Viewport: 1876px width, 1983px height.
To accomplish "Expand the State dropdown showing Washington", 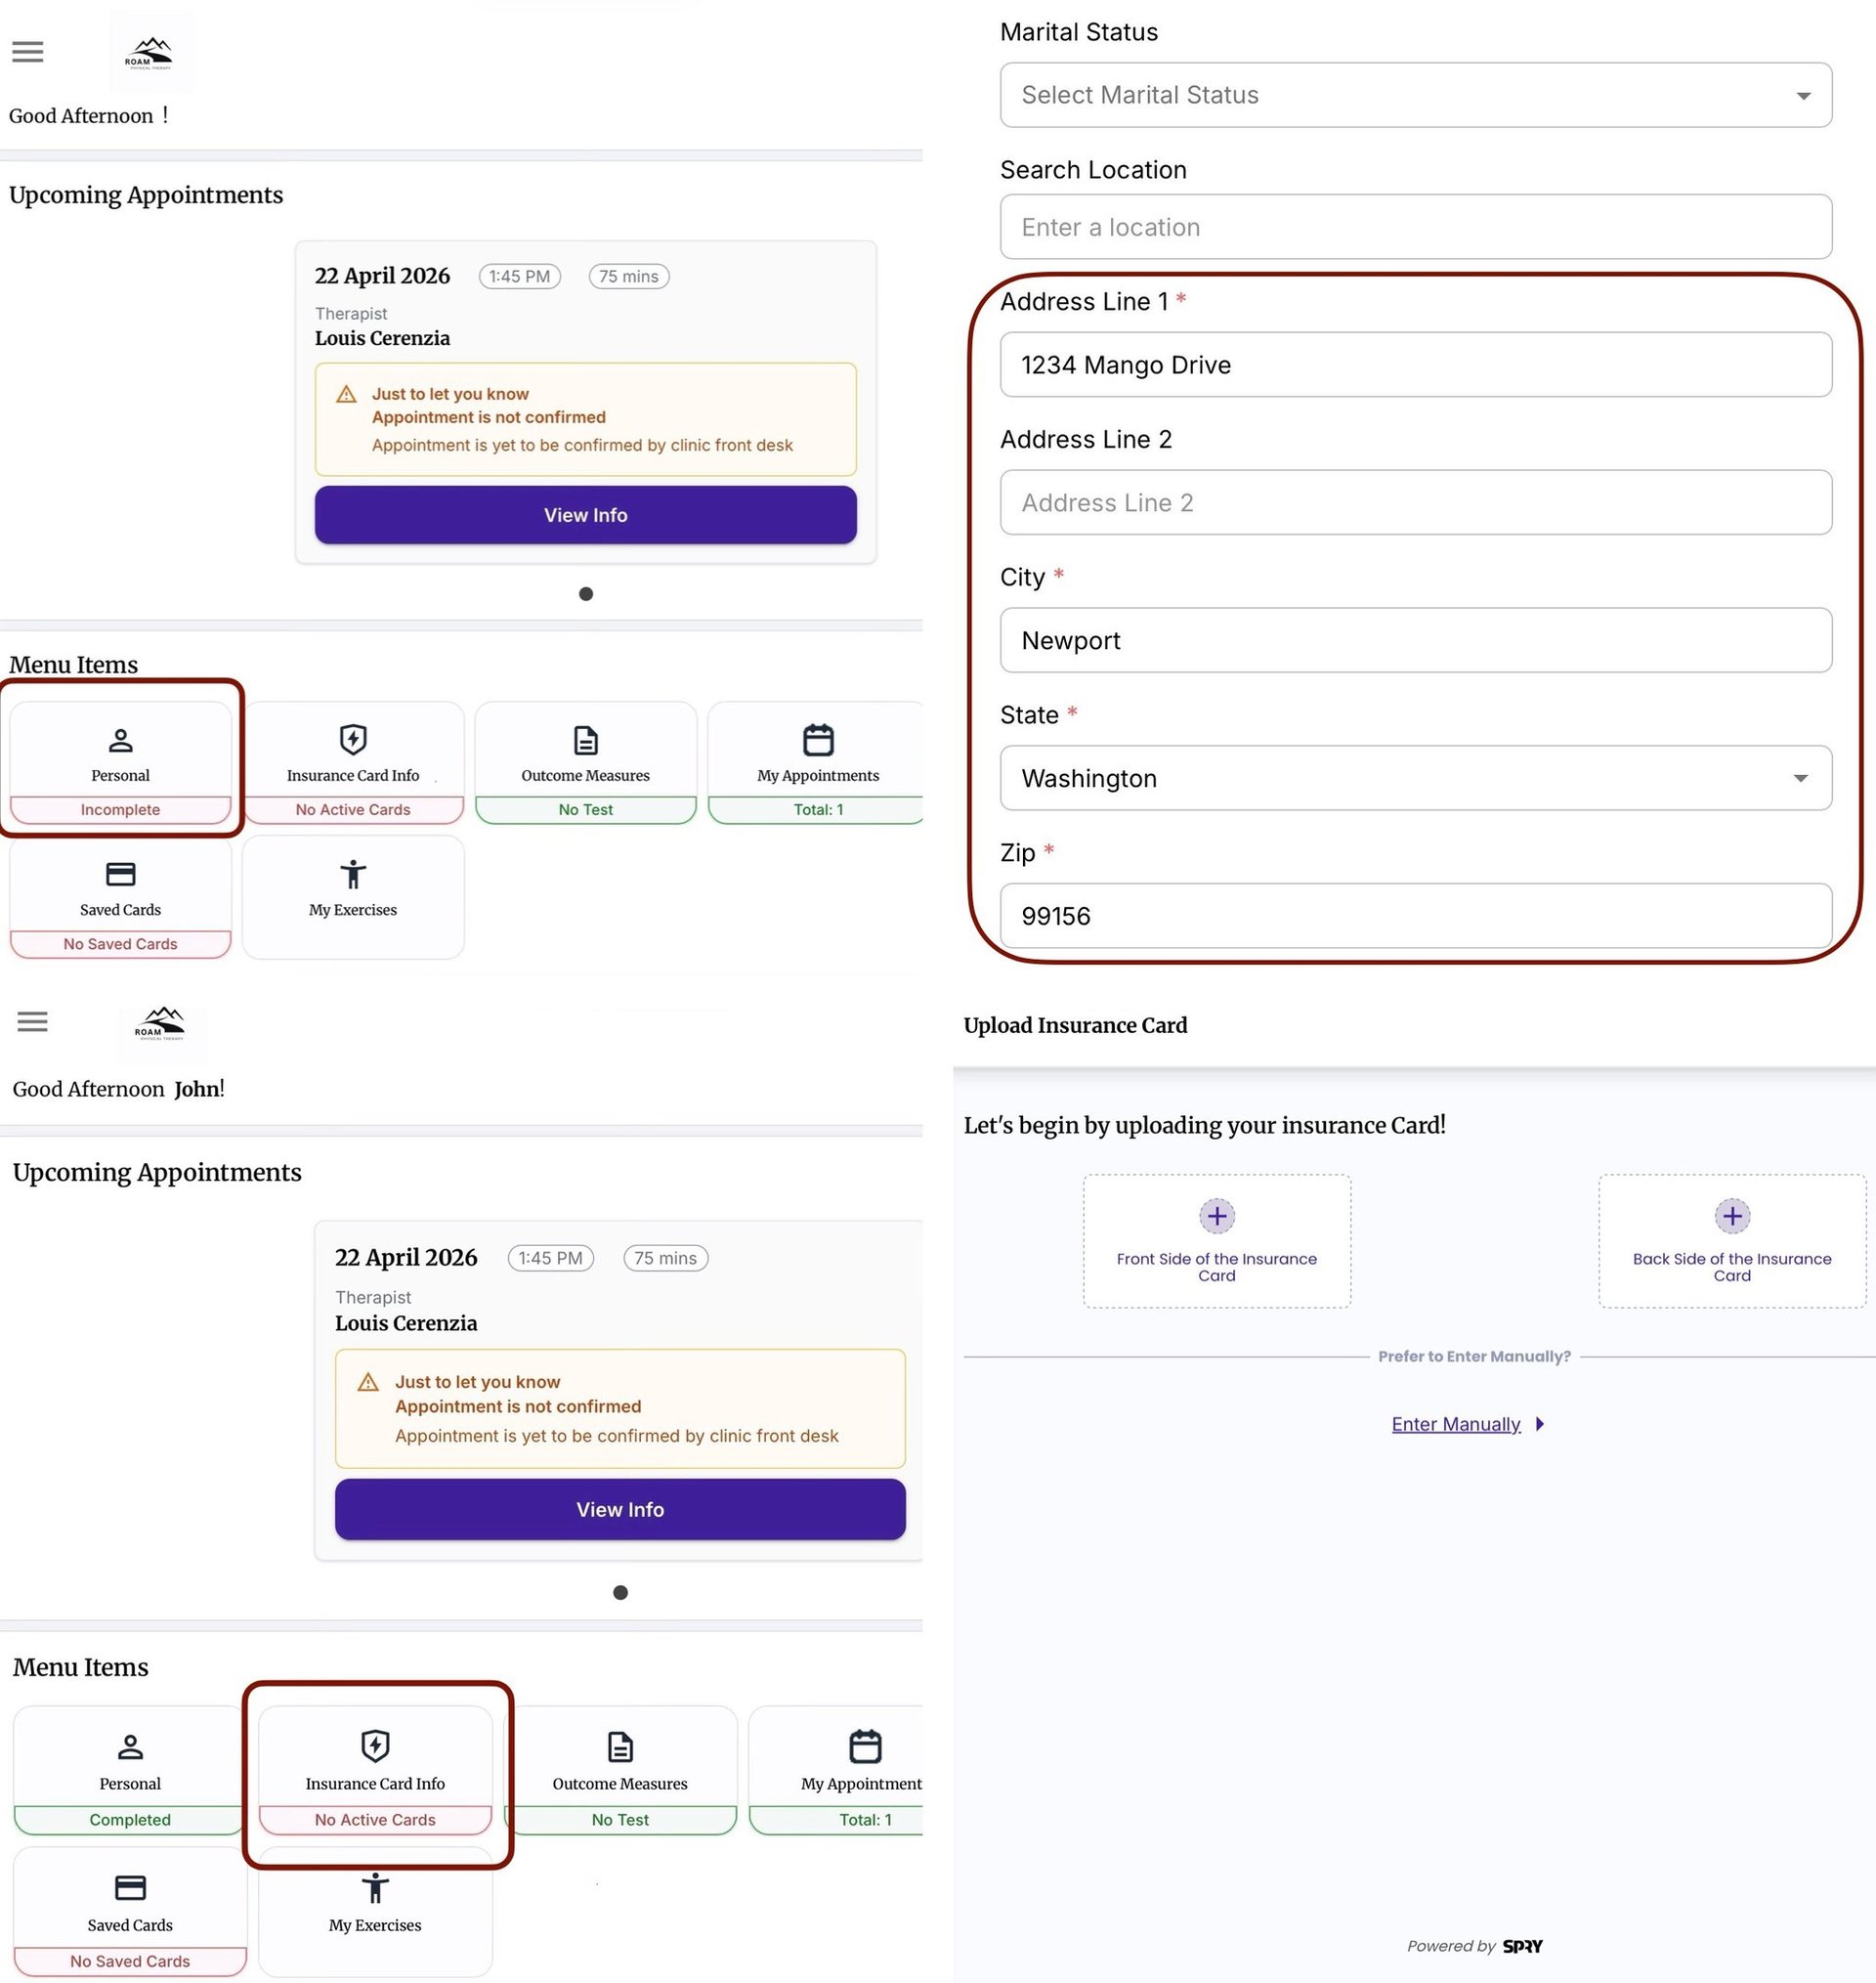I will [1414, 778].
